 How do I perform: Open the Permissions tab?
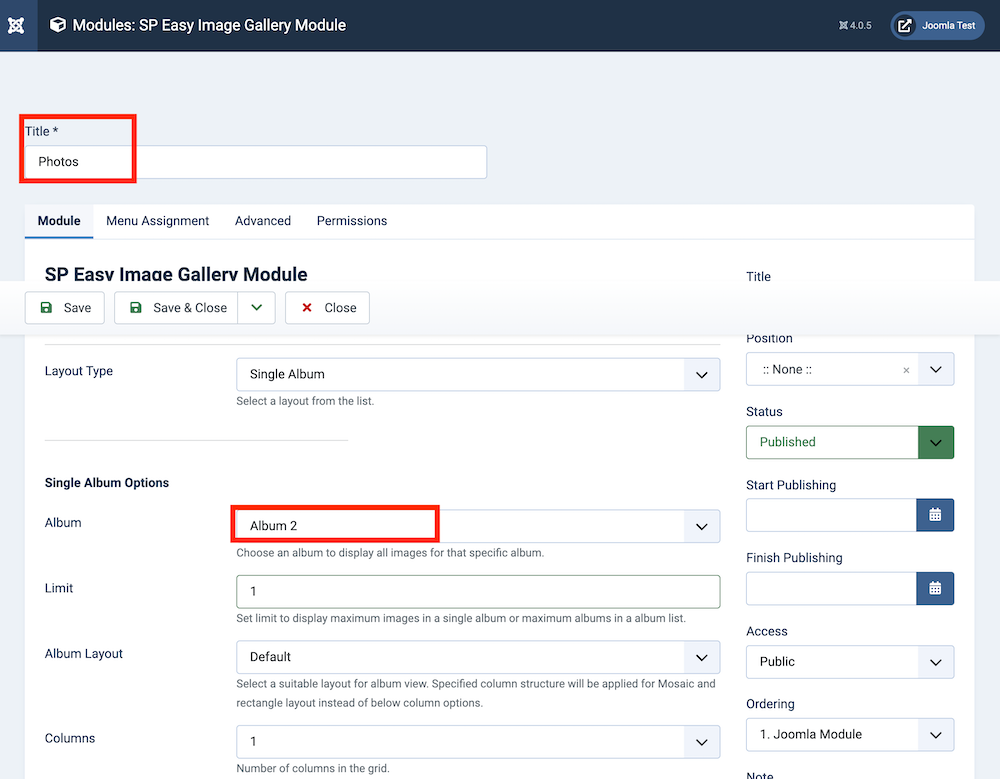click(x=351, y=221)
